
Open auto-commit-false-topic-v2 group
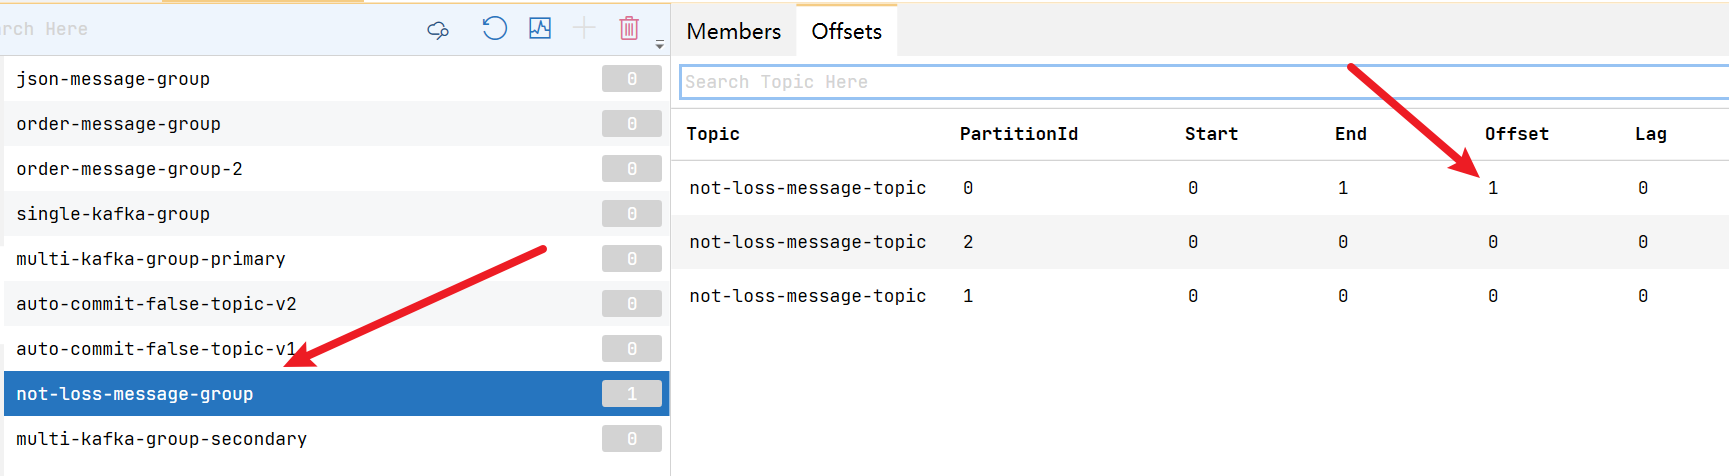tap(336, 303)
